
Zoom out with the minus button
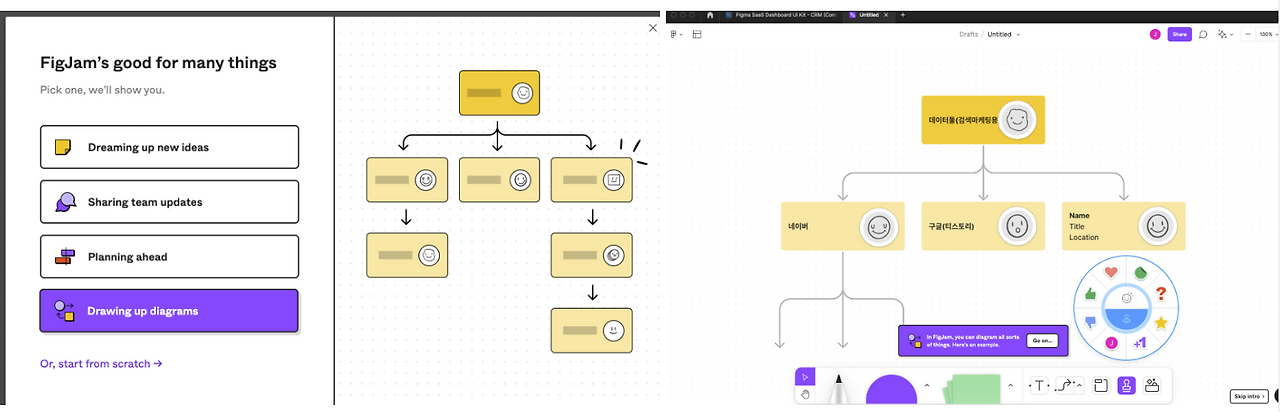(1248, 34)
